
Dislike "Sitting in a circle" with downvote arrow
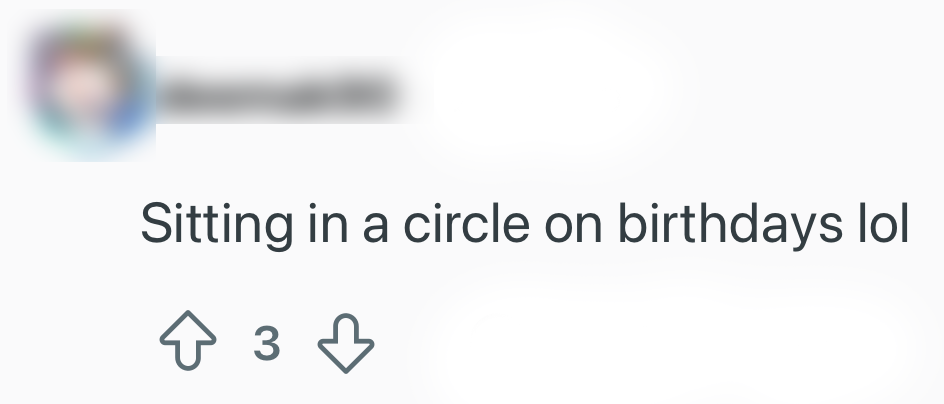point(345,344)
